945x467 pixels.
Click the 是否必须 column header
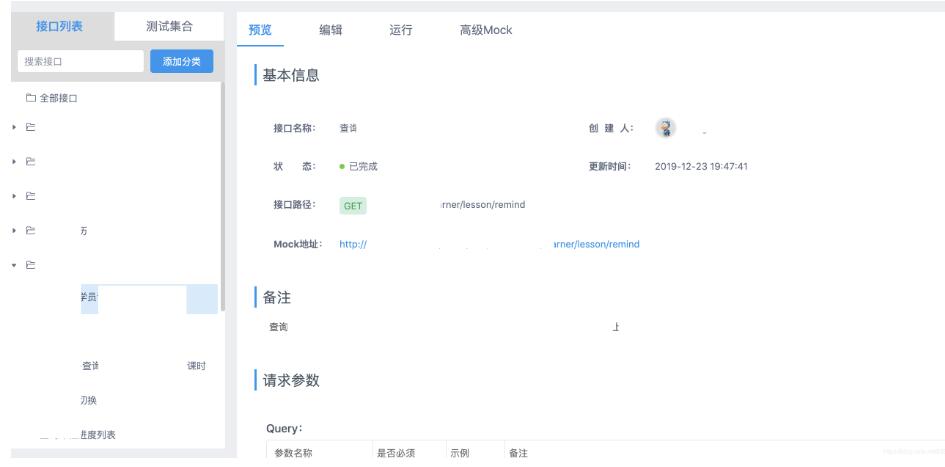tap(396, 453)
